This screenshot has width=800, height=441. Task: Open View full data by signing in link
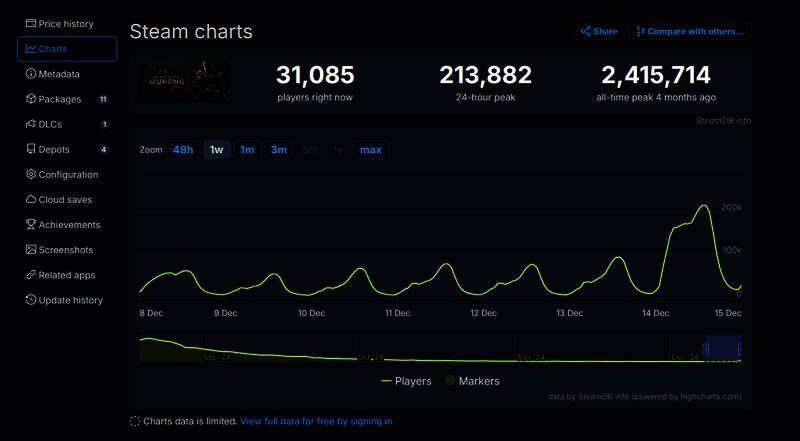316,422
